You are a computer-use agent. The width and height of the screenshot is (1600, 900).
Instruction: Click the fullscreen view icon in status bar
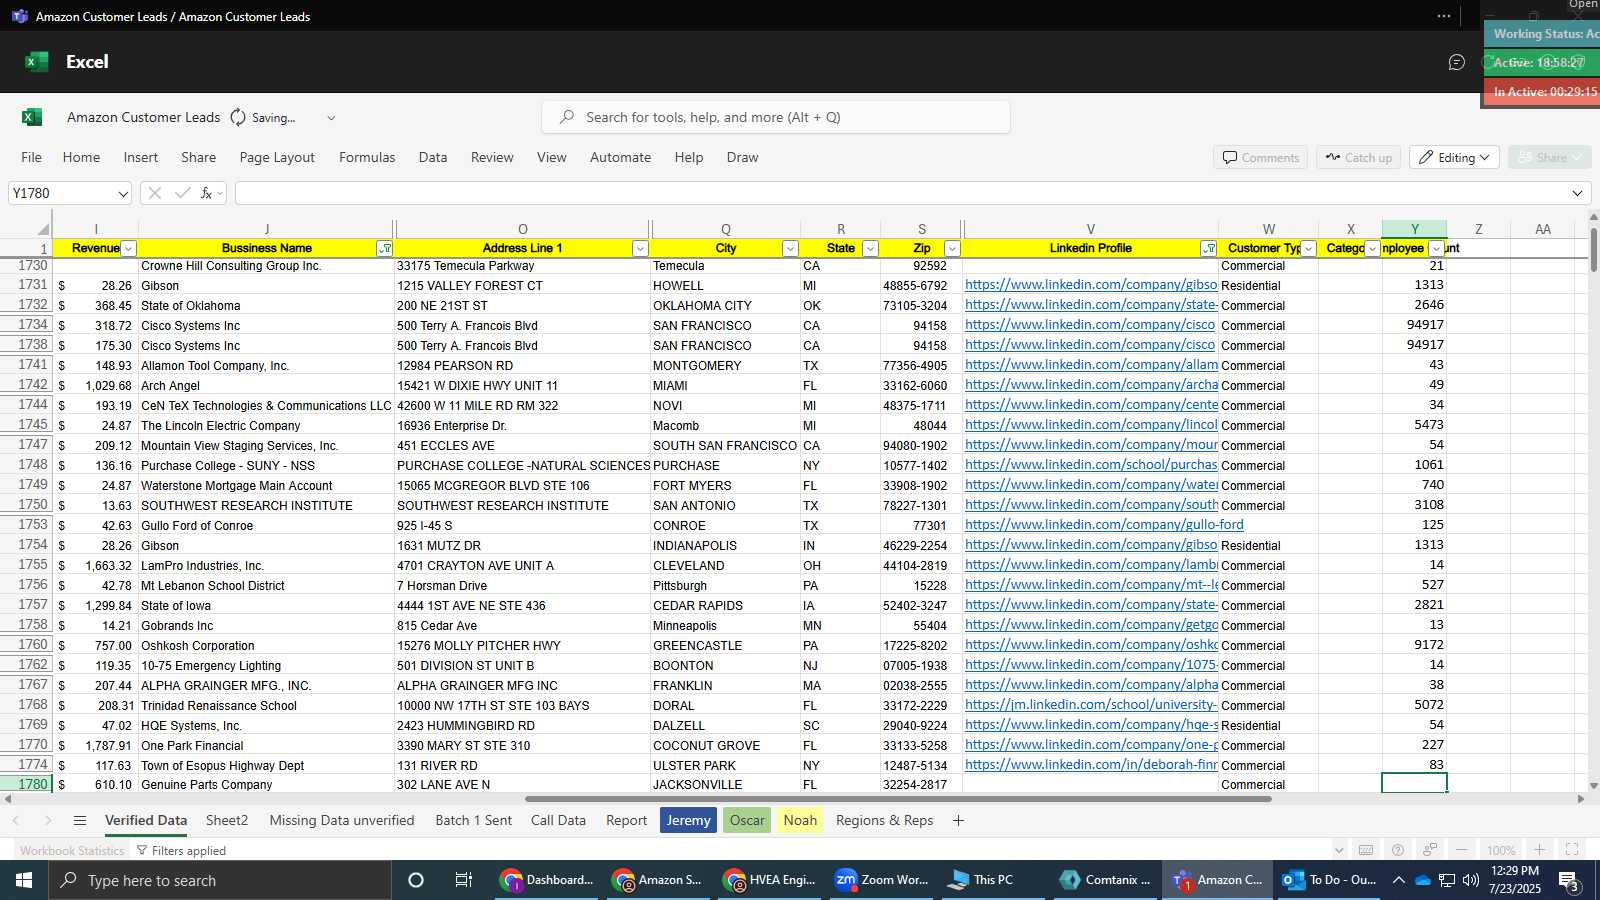pos(1572,850)
